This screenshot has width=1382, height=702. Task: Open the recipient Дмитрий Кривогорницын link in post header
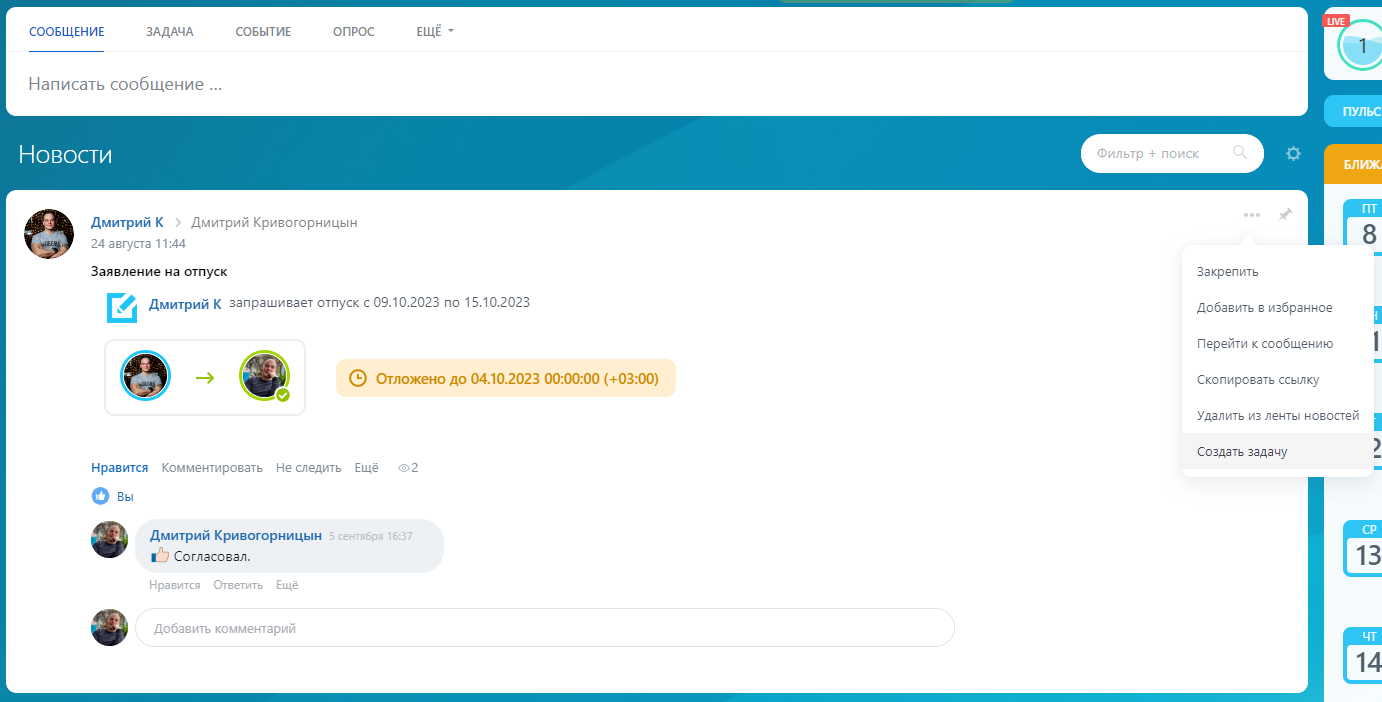coord(274,222)
